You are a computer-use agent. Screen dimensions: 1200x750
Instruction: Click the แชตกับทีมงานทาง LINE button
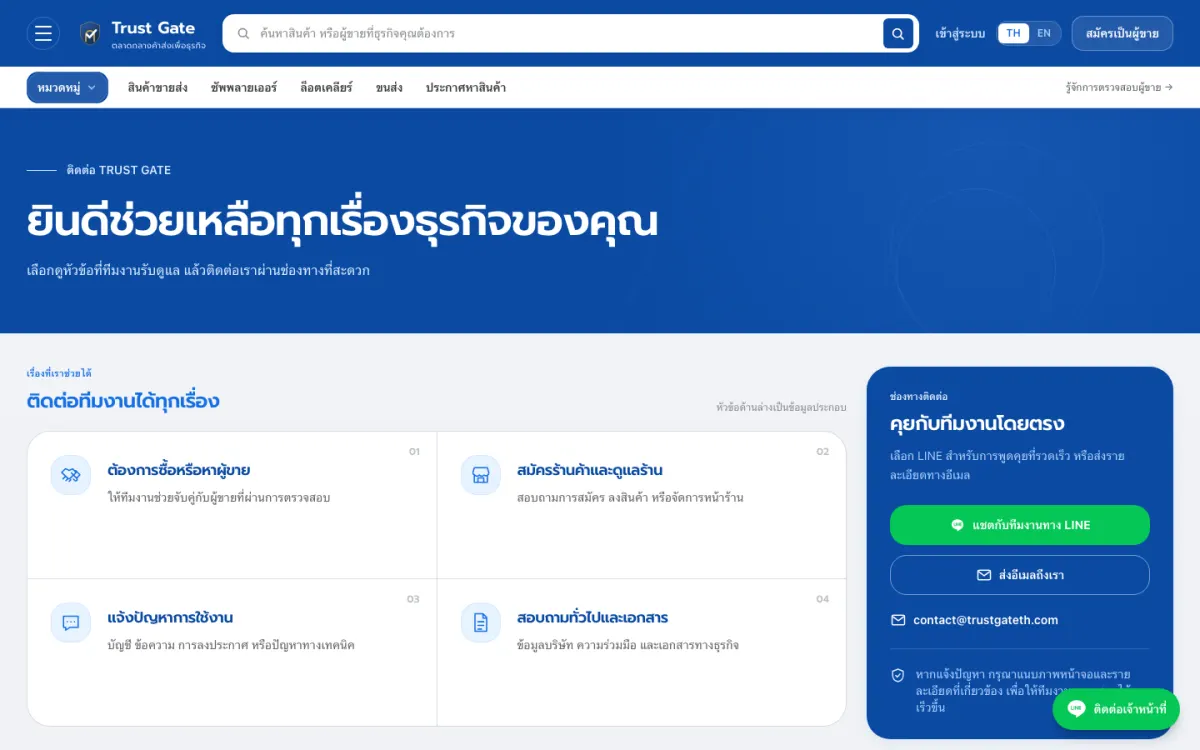point(1020,525)
